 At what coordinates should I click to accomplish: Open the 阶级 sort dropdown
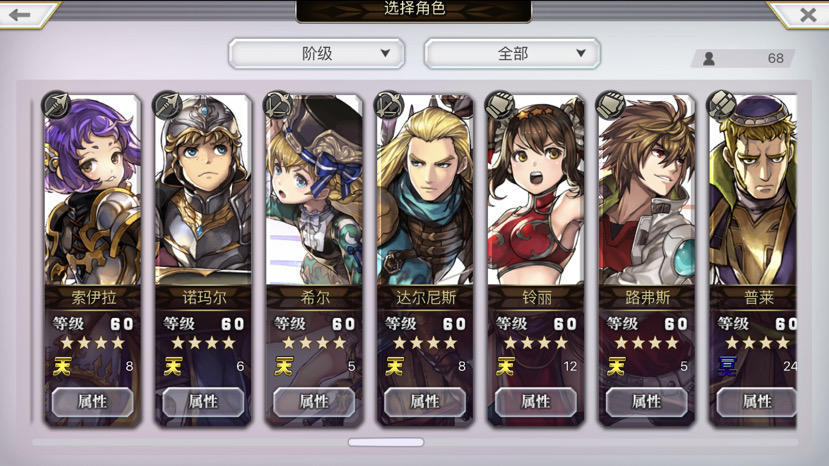point(317,53)
